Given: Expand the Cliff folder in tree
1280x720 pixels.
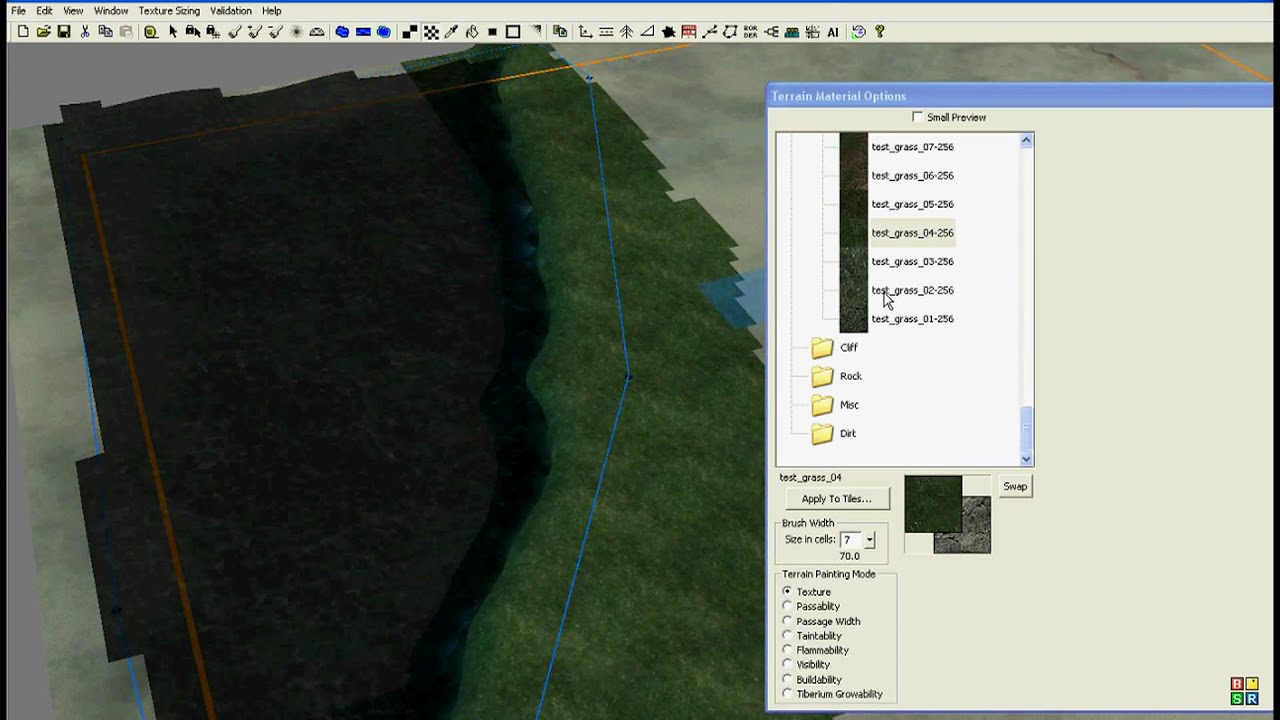Looking at the screenshot, I should (822, 348).
